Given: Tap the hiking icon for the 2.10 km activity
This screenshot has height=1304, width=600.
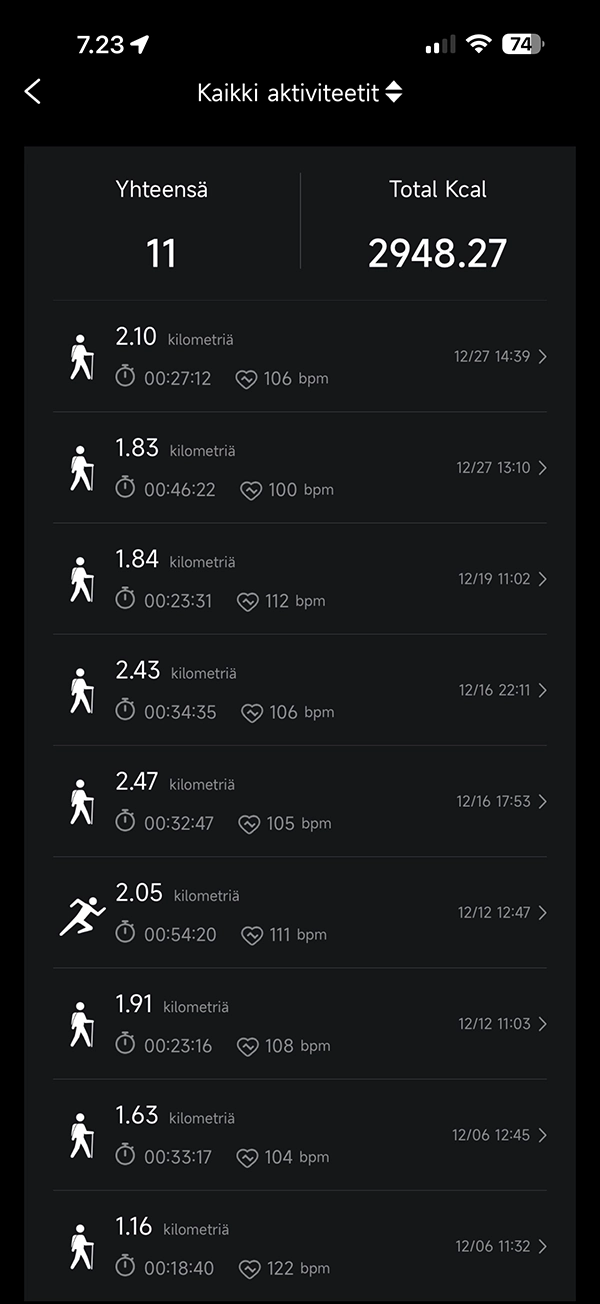Looking at the screenshot, I should point(80,357).
